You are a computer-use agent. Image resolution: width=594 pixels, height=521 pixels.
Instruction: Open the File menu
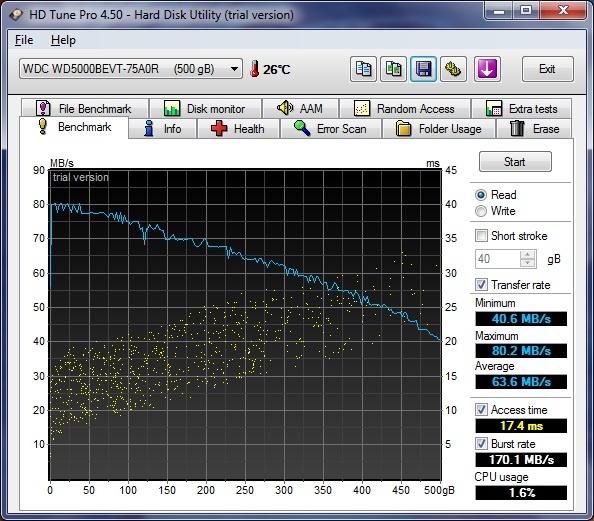24,40
